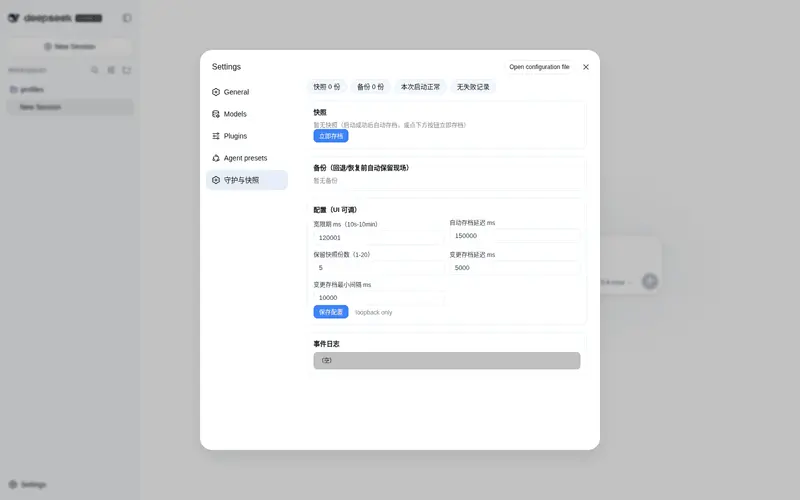Click the search icon in background sidebar
This screenshot has width=800, height=500.
(x=94, y=70)
